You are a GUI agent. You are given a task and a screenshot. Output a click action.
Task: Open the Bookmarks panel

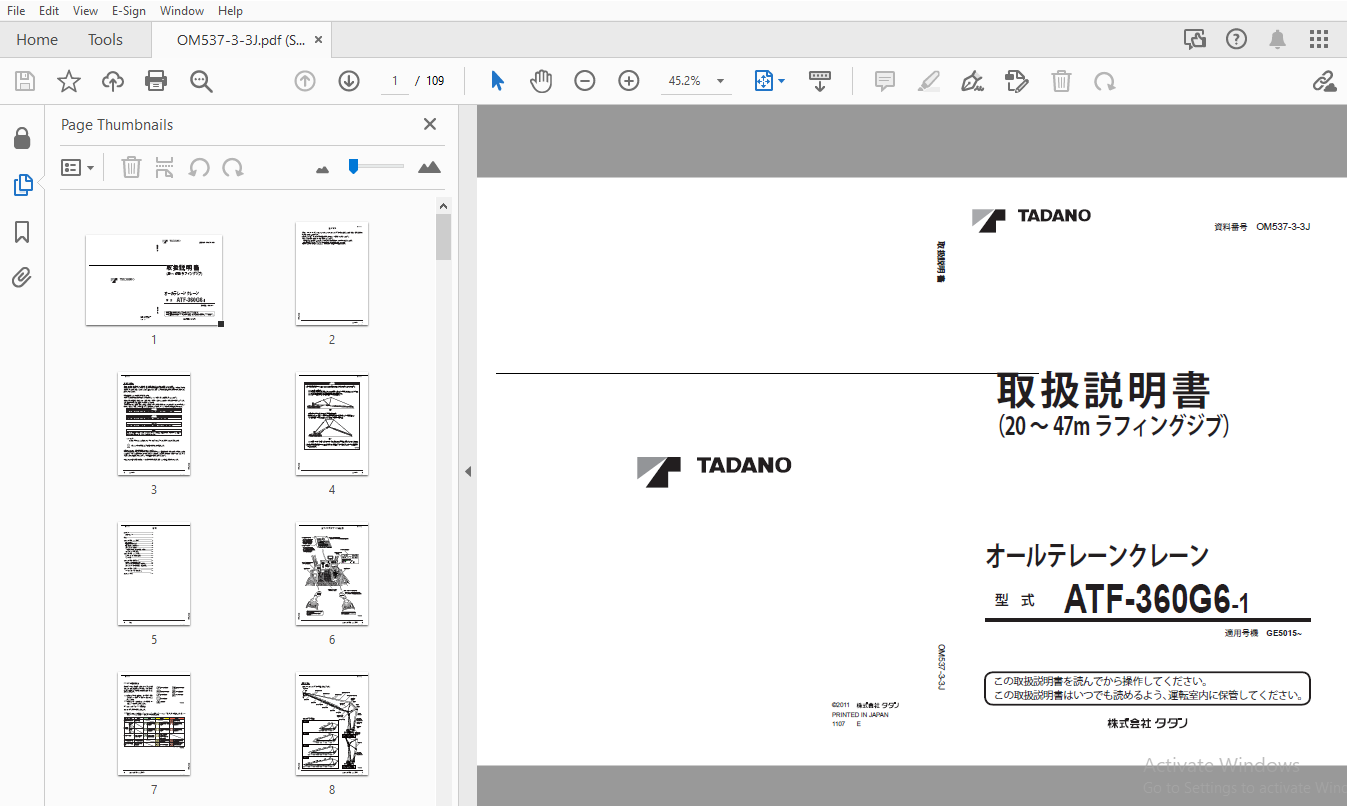(x=22, y=232)
